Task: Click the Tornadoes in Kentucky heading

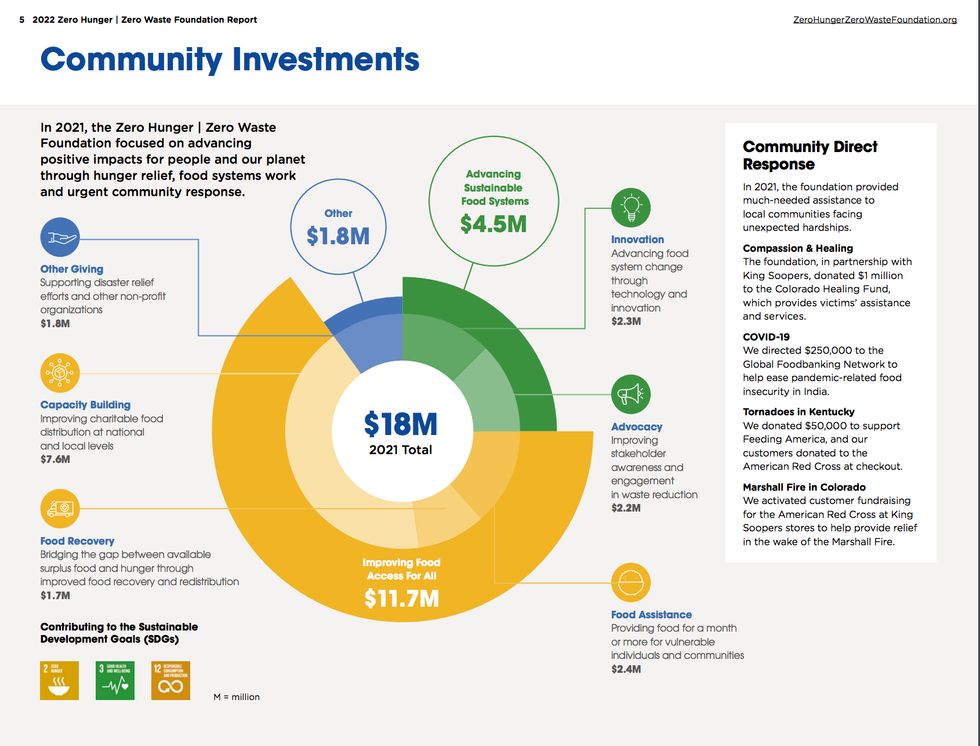Action: [x=798, y=412]
